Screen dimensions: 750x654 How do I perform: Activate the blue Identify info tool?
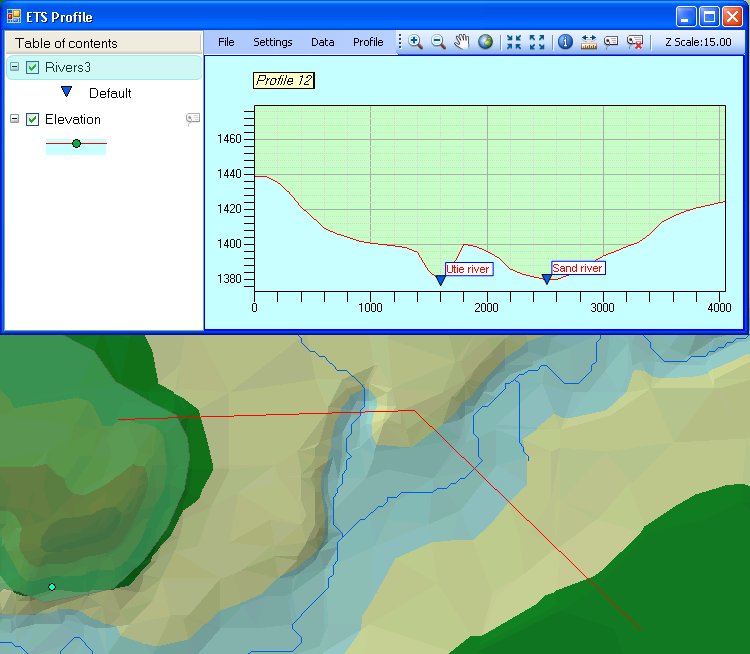coord(565,42)
